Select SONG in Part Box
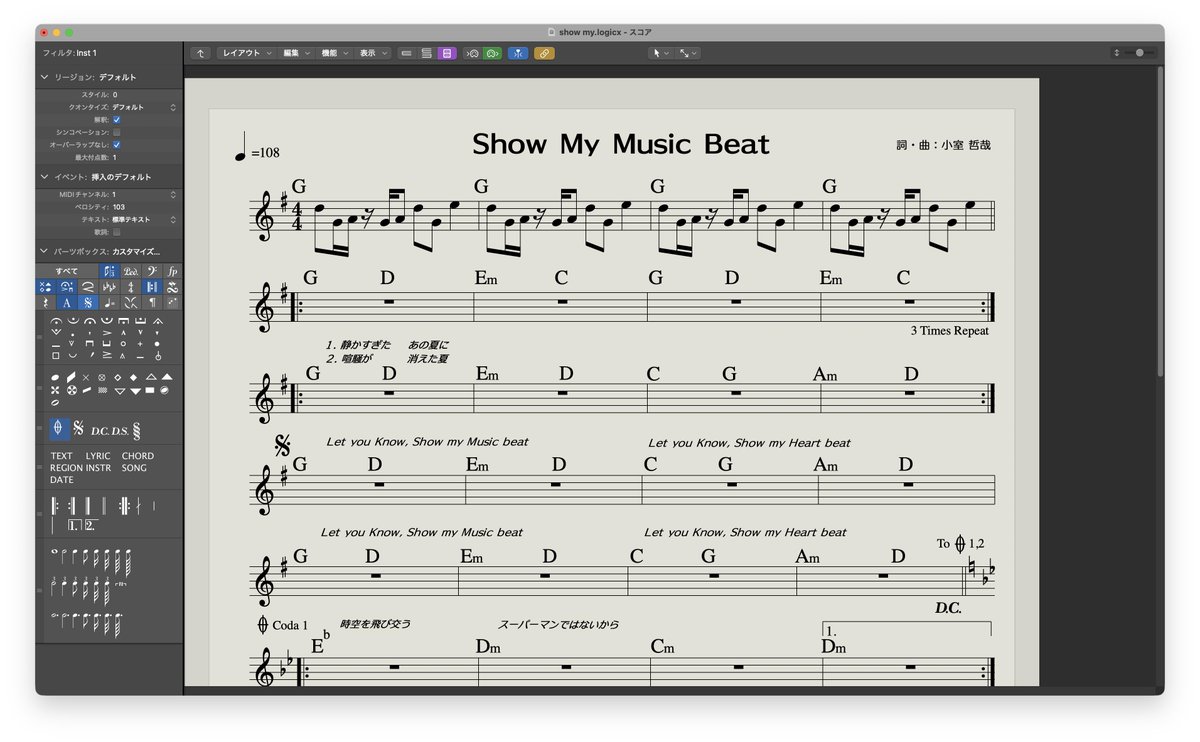Image resolution: width=1200 pixels, height=742 pixels. click(x=134, y=468)
